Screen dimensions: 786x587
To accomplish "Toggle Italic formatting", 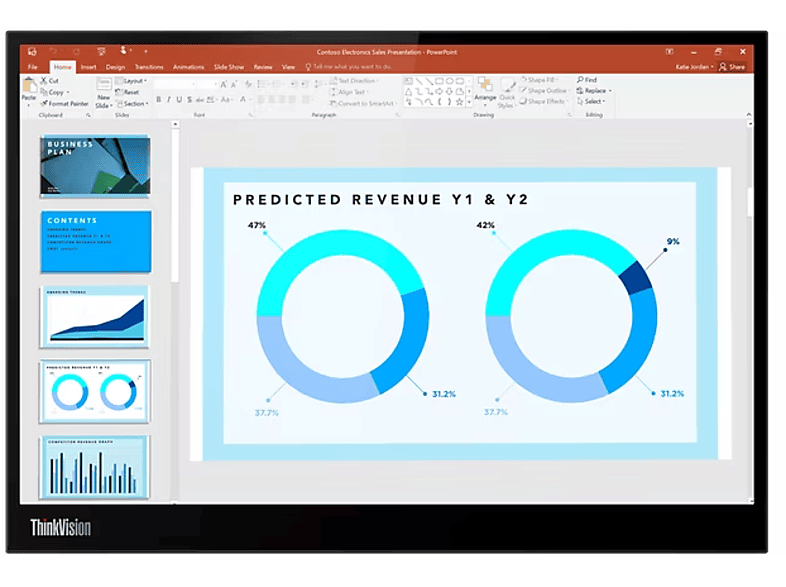I will pyautogui.click(x=168, y=99).
